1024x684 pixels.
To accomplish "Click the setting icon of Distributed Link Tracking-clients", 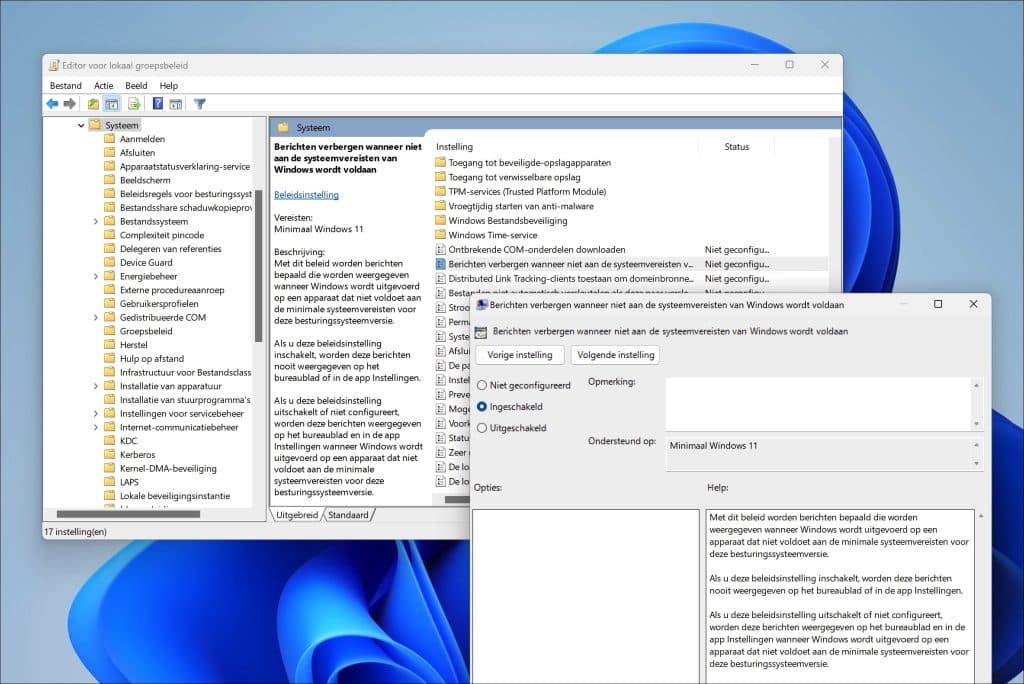I will coord(440,278).
